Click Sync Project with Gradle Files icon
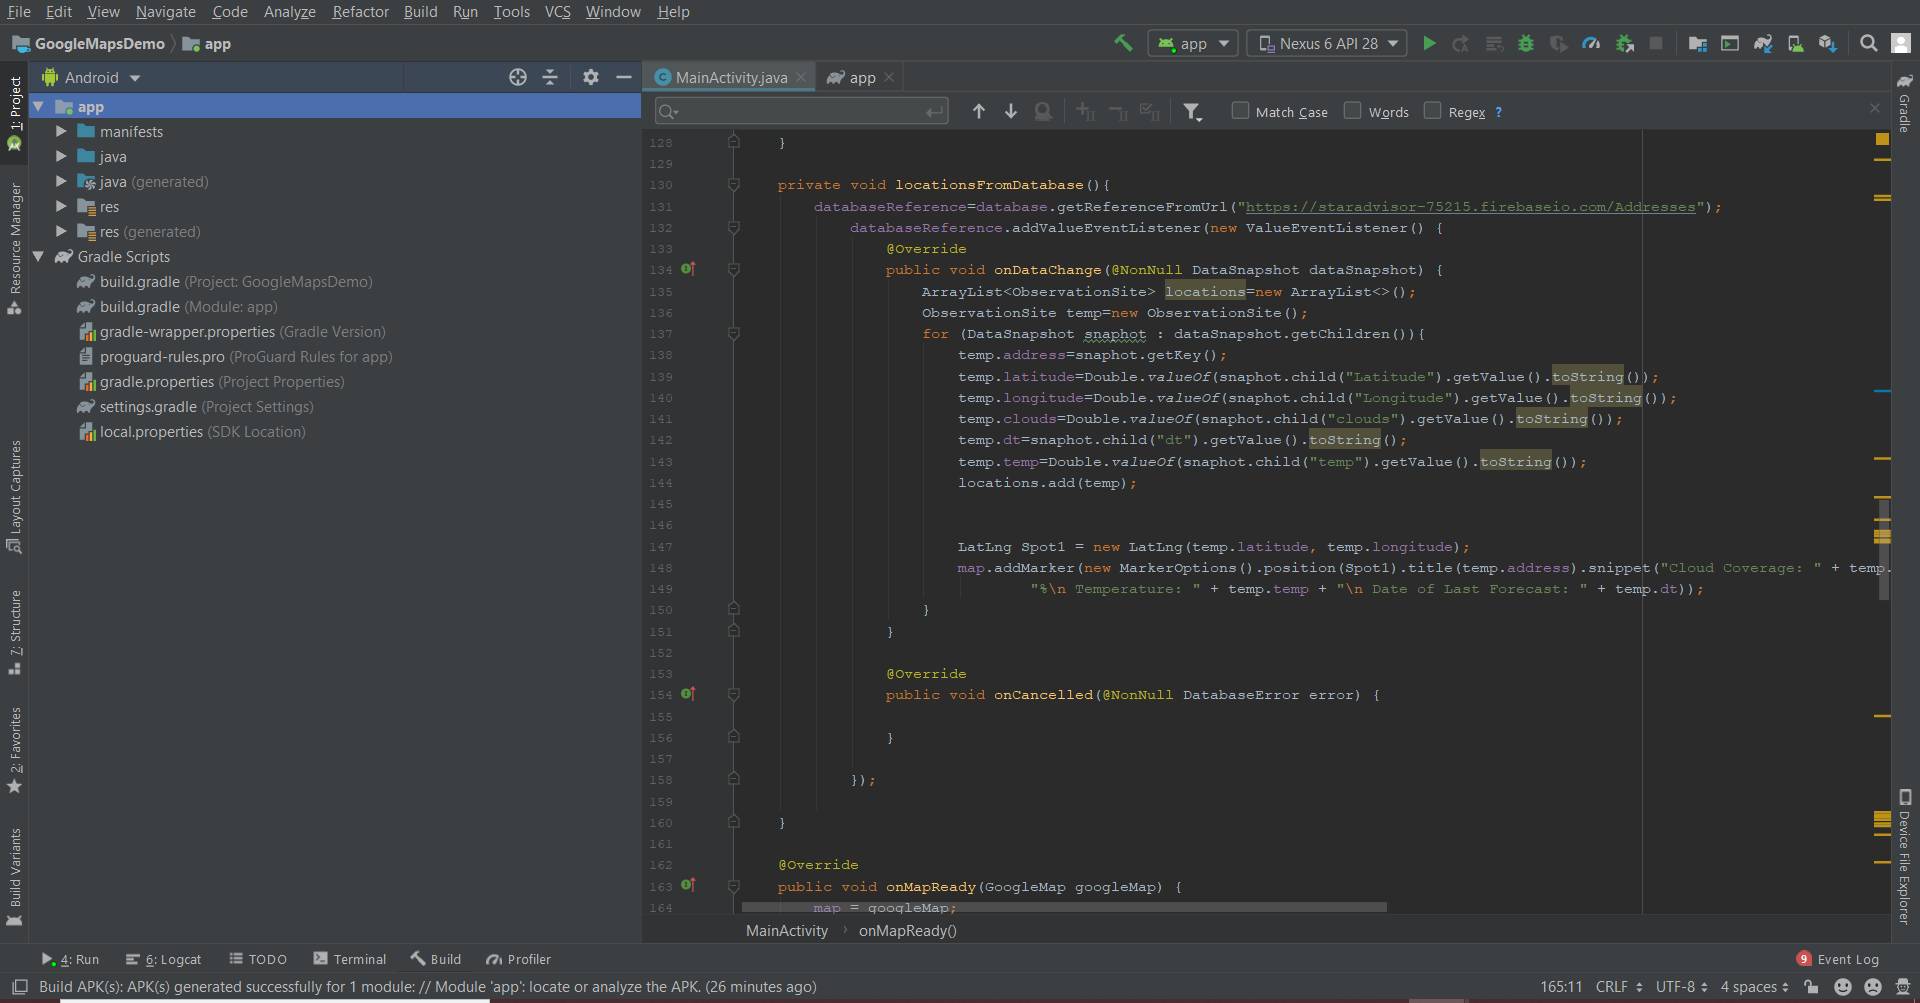The image size is (1920, 1003). point(1763,44)
